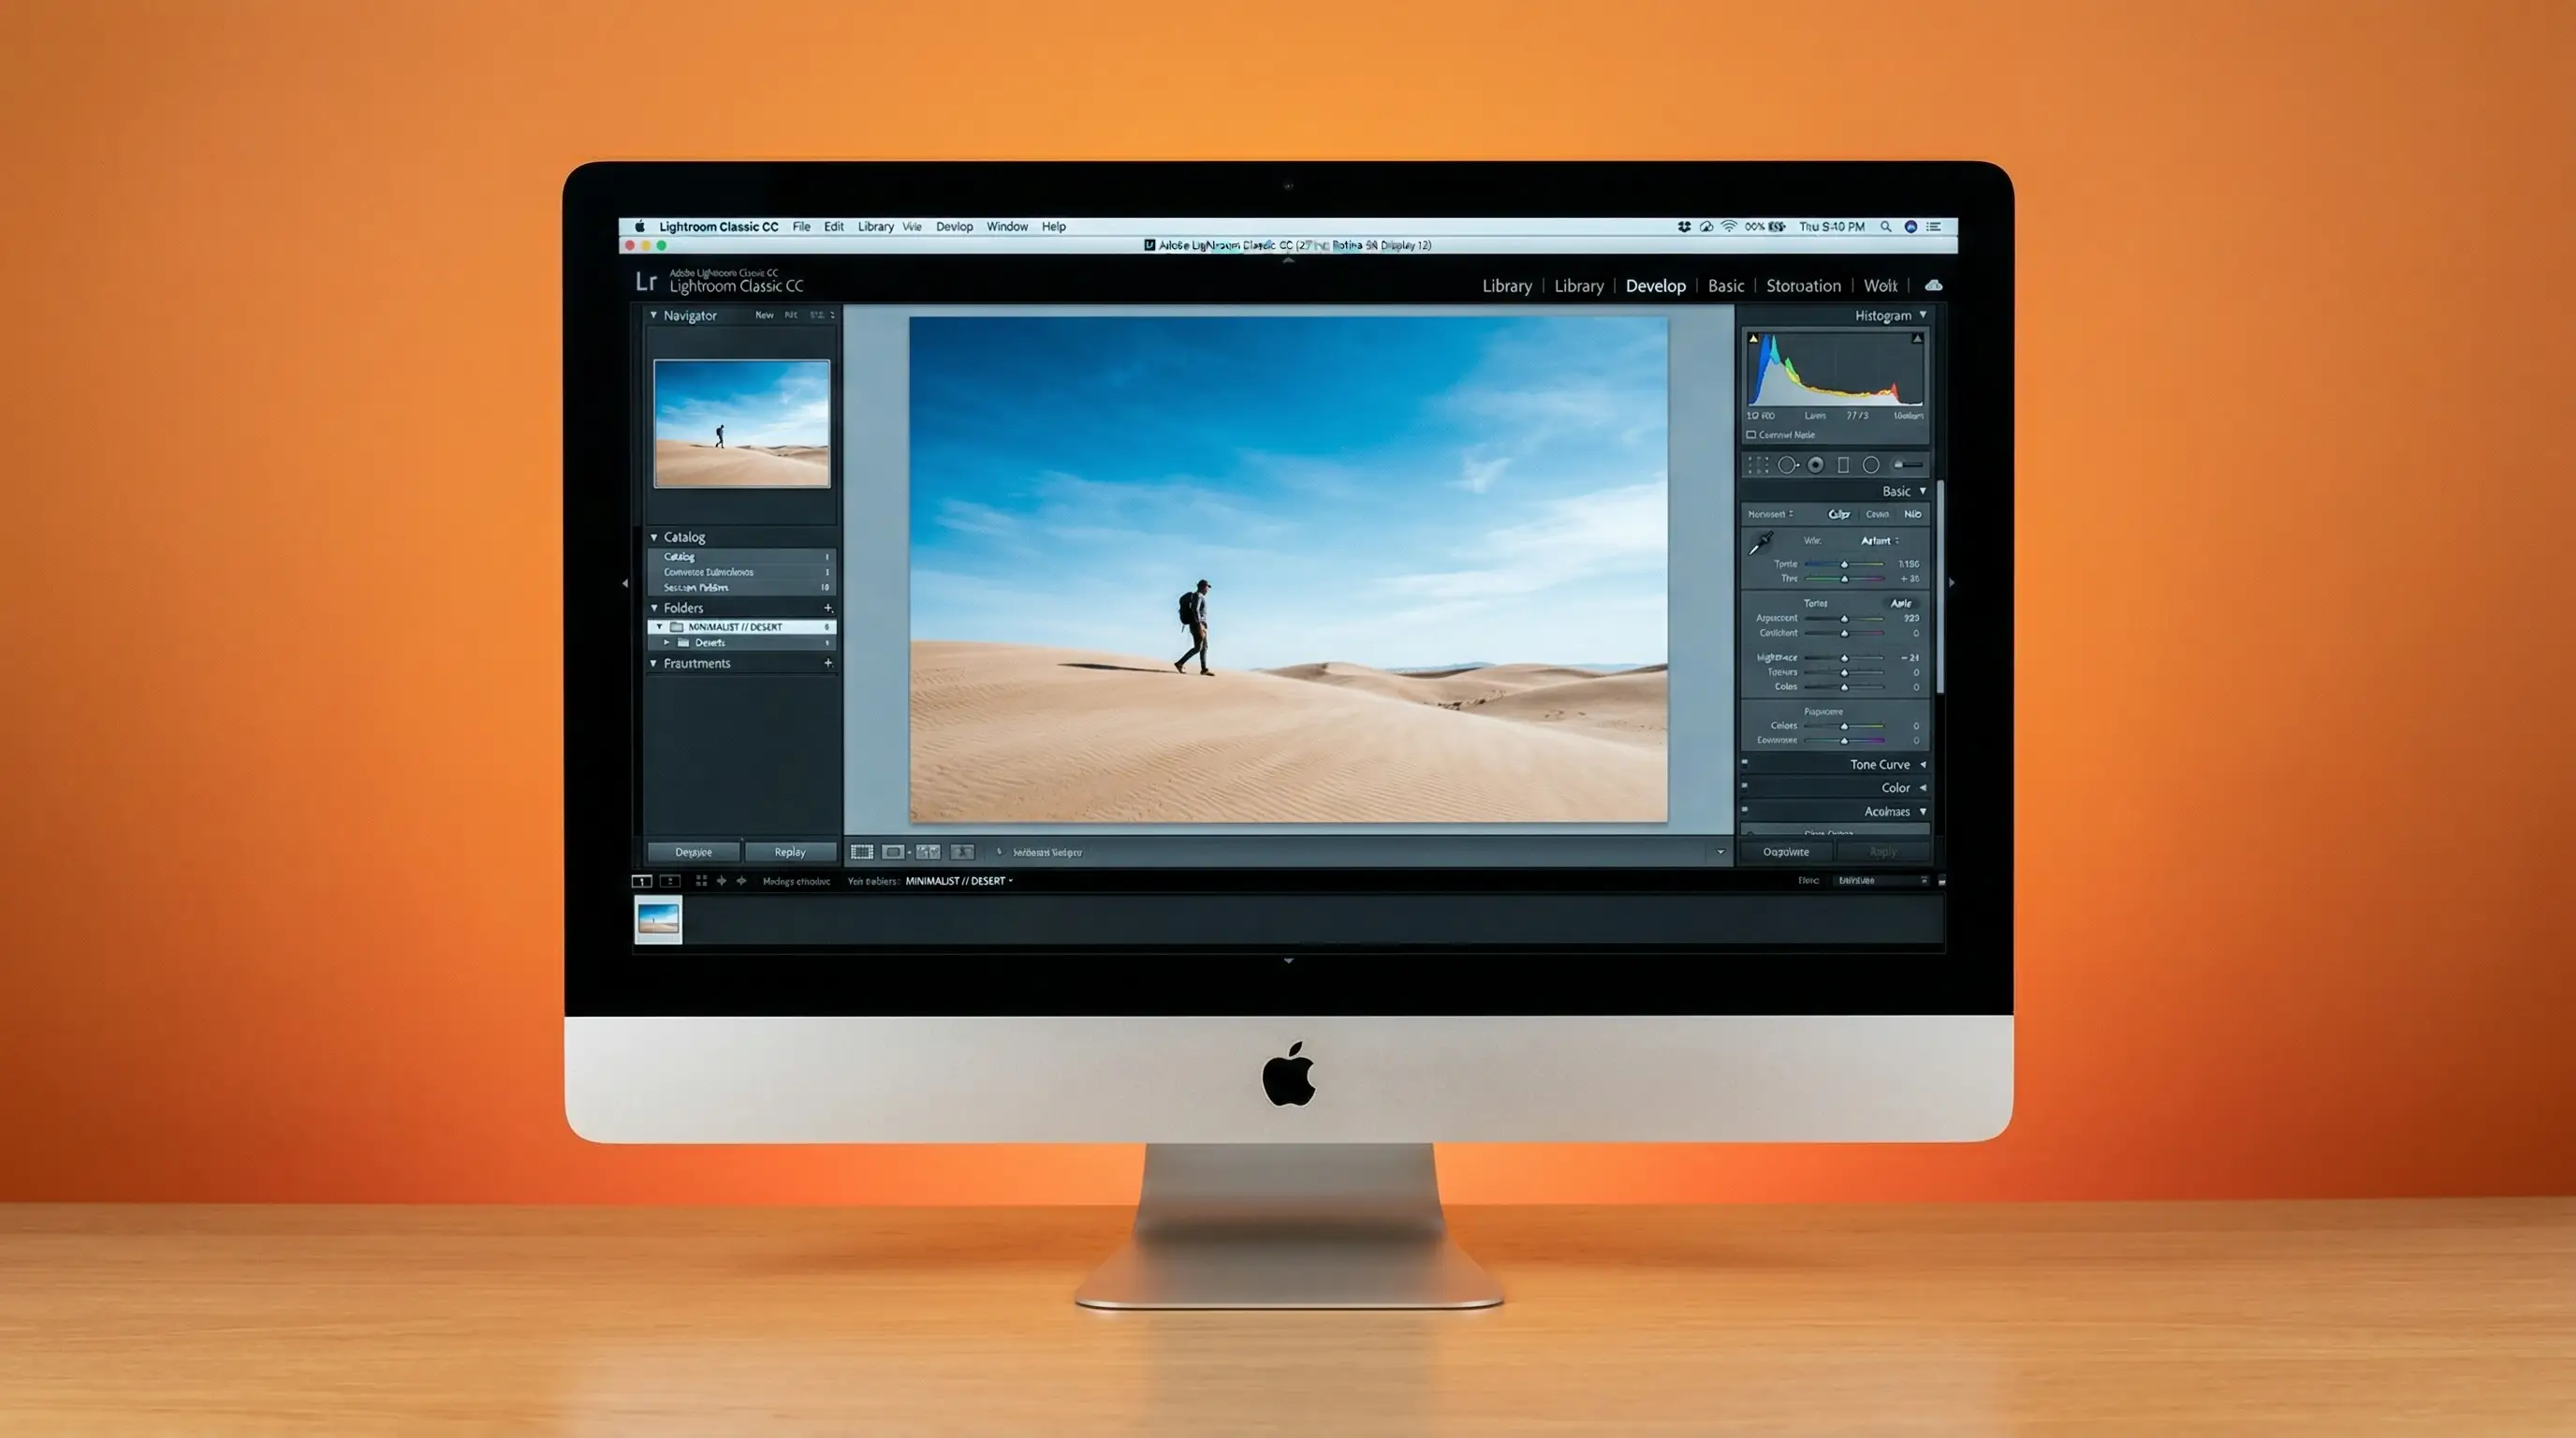Pick the white balance eyedropper tool
This screenshot has width=2576, height=1438.
[x=1760, y=543]
